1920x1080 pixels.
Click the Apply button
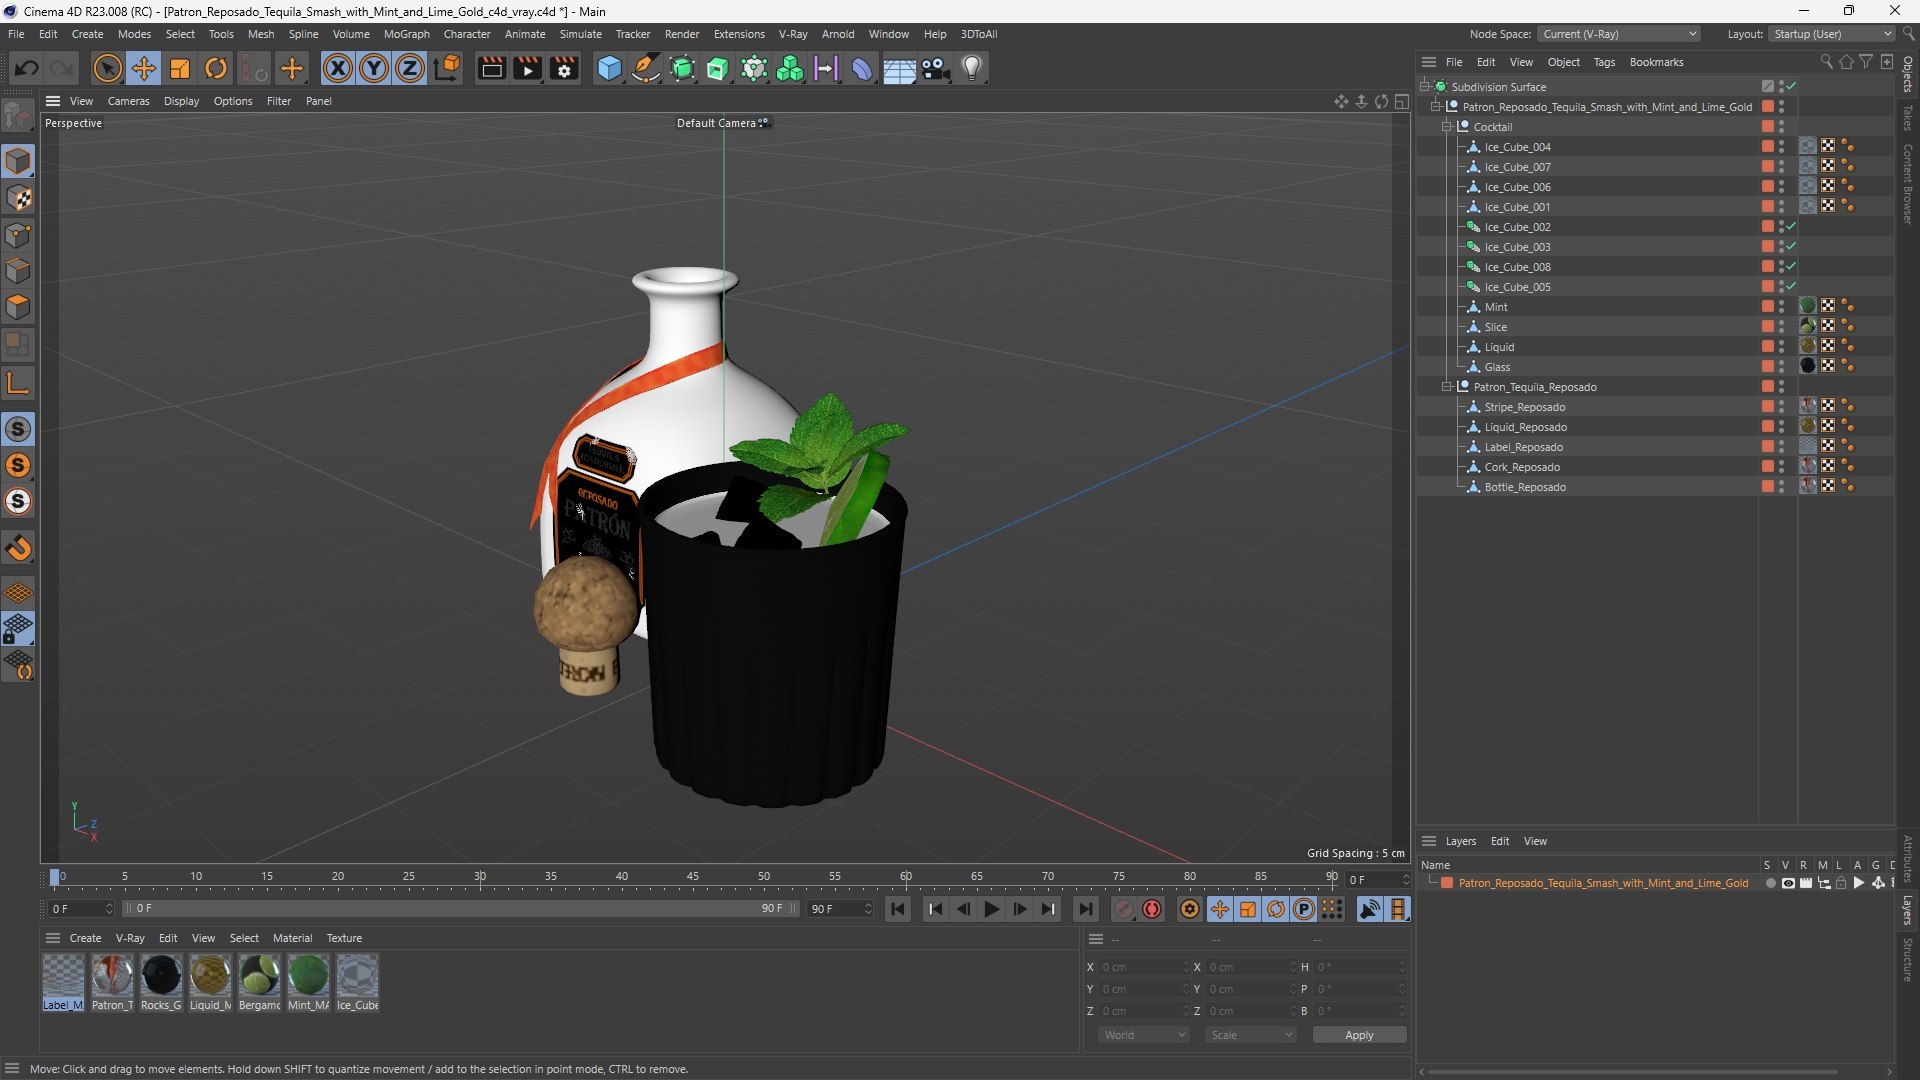point(1359,1035)
